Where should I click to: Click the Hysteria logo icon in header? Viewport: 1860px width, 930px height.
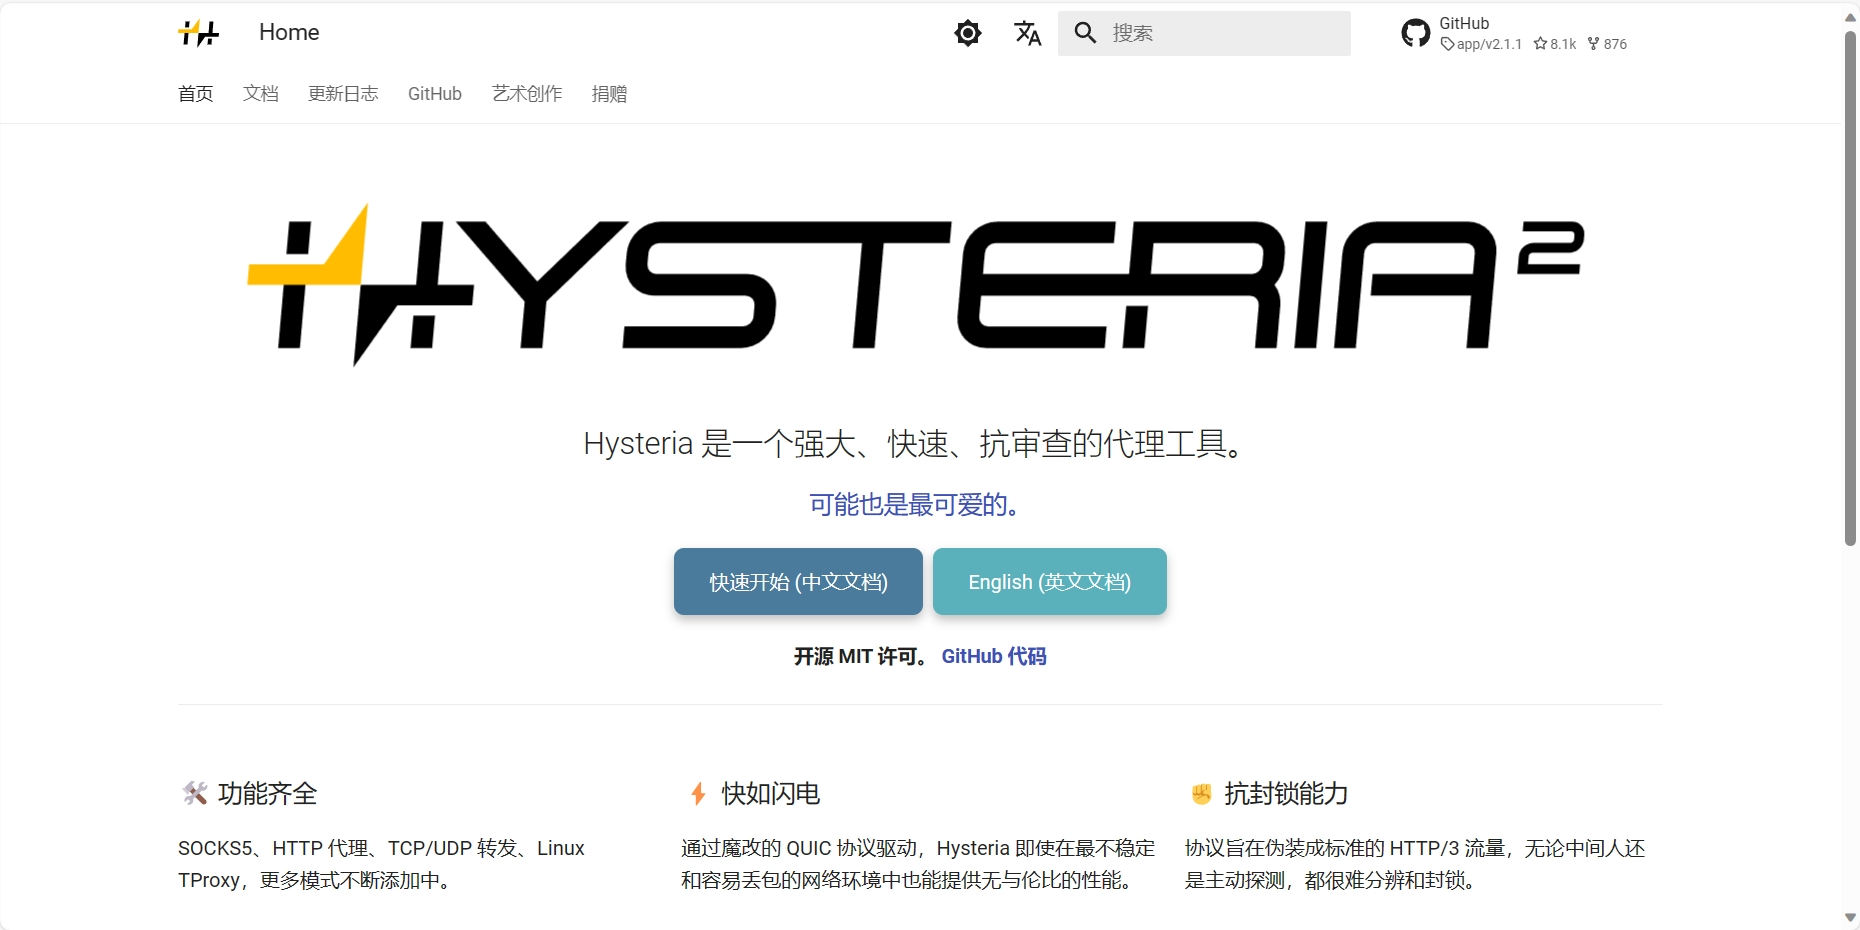point(198,33)
